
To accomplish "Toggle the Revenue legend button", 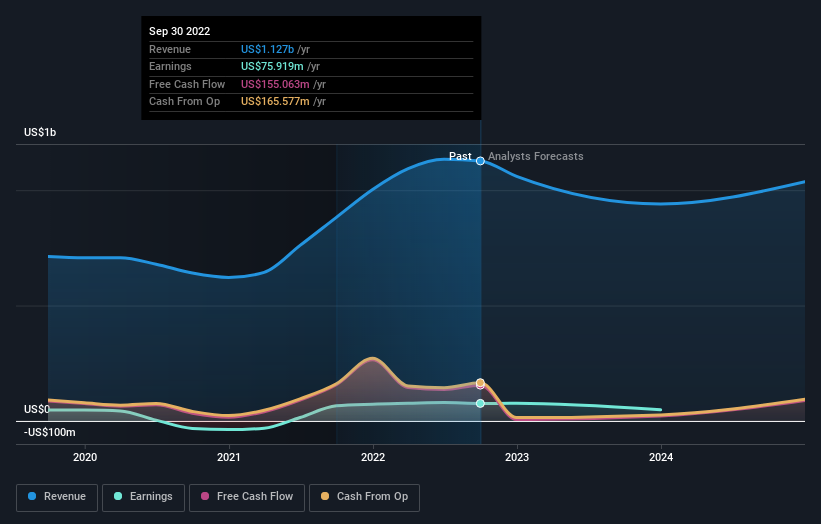I will 57,497.
